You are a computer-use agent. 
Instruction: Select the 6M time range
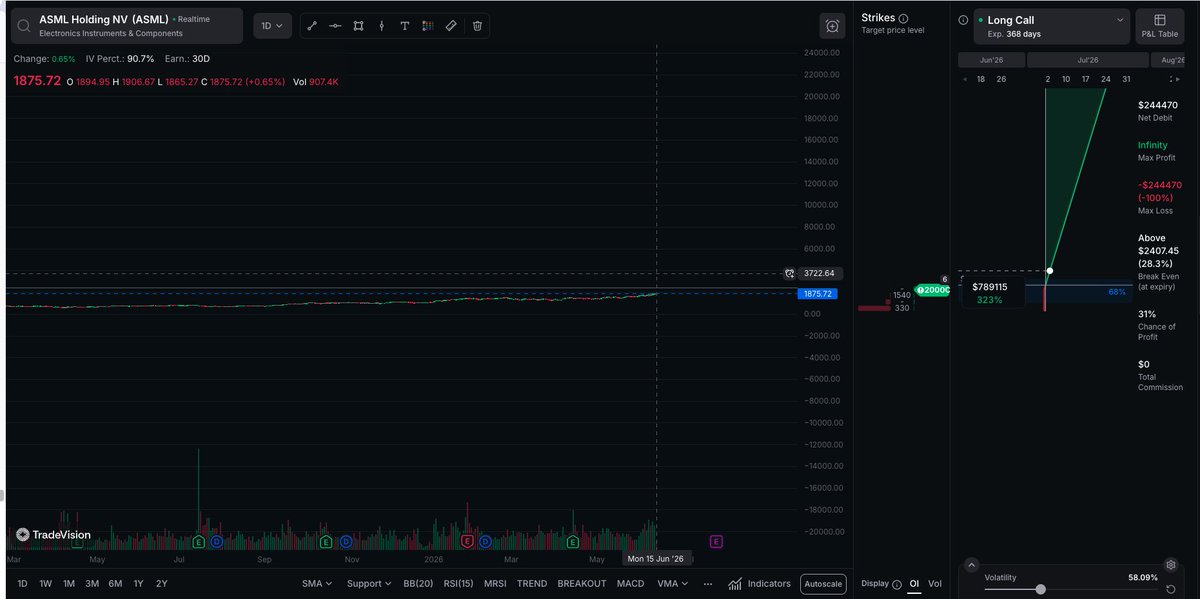tap(115, 583)
